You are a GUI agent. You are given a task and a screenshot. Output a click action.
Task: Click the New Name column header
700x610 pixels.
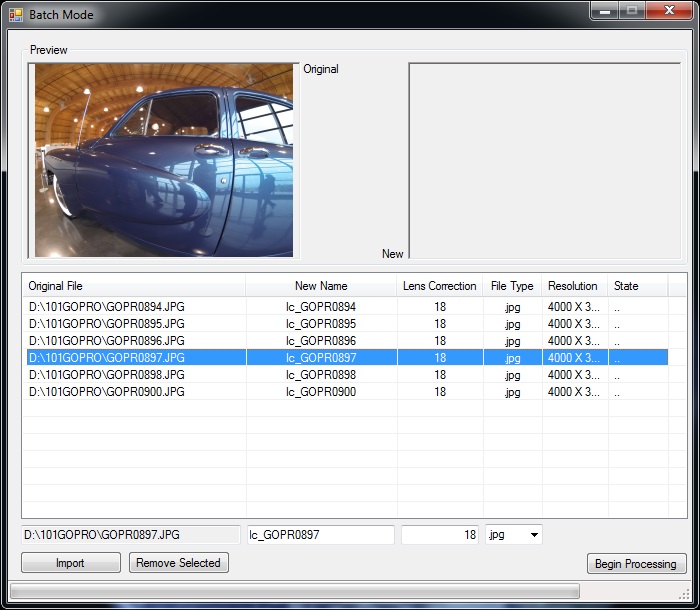coord(321,286)
